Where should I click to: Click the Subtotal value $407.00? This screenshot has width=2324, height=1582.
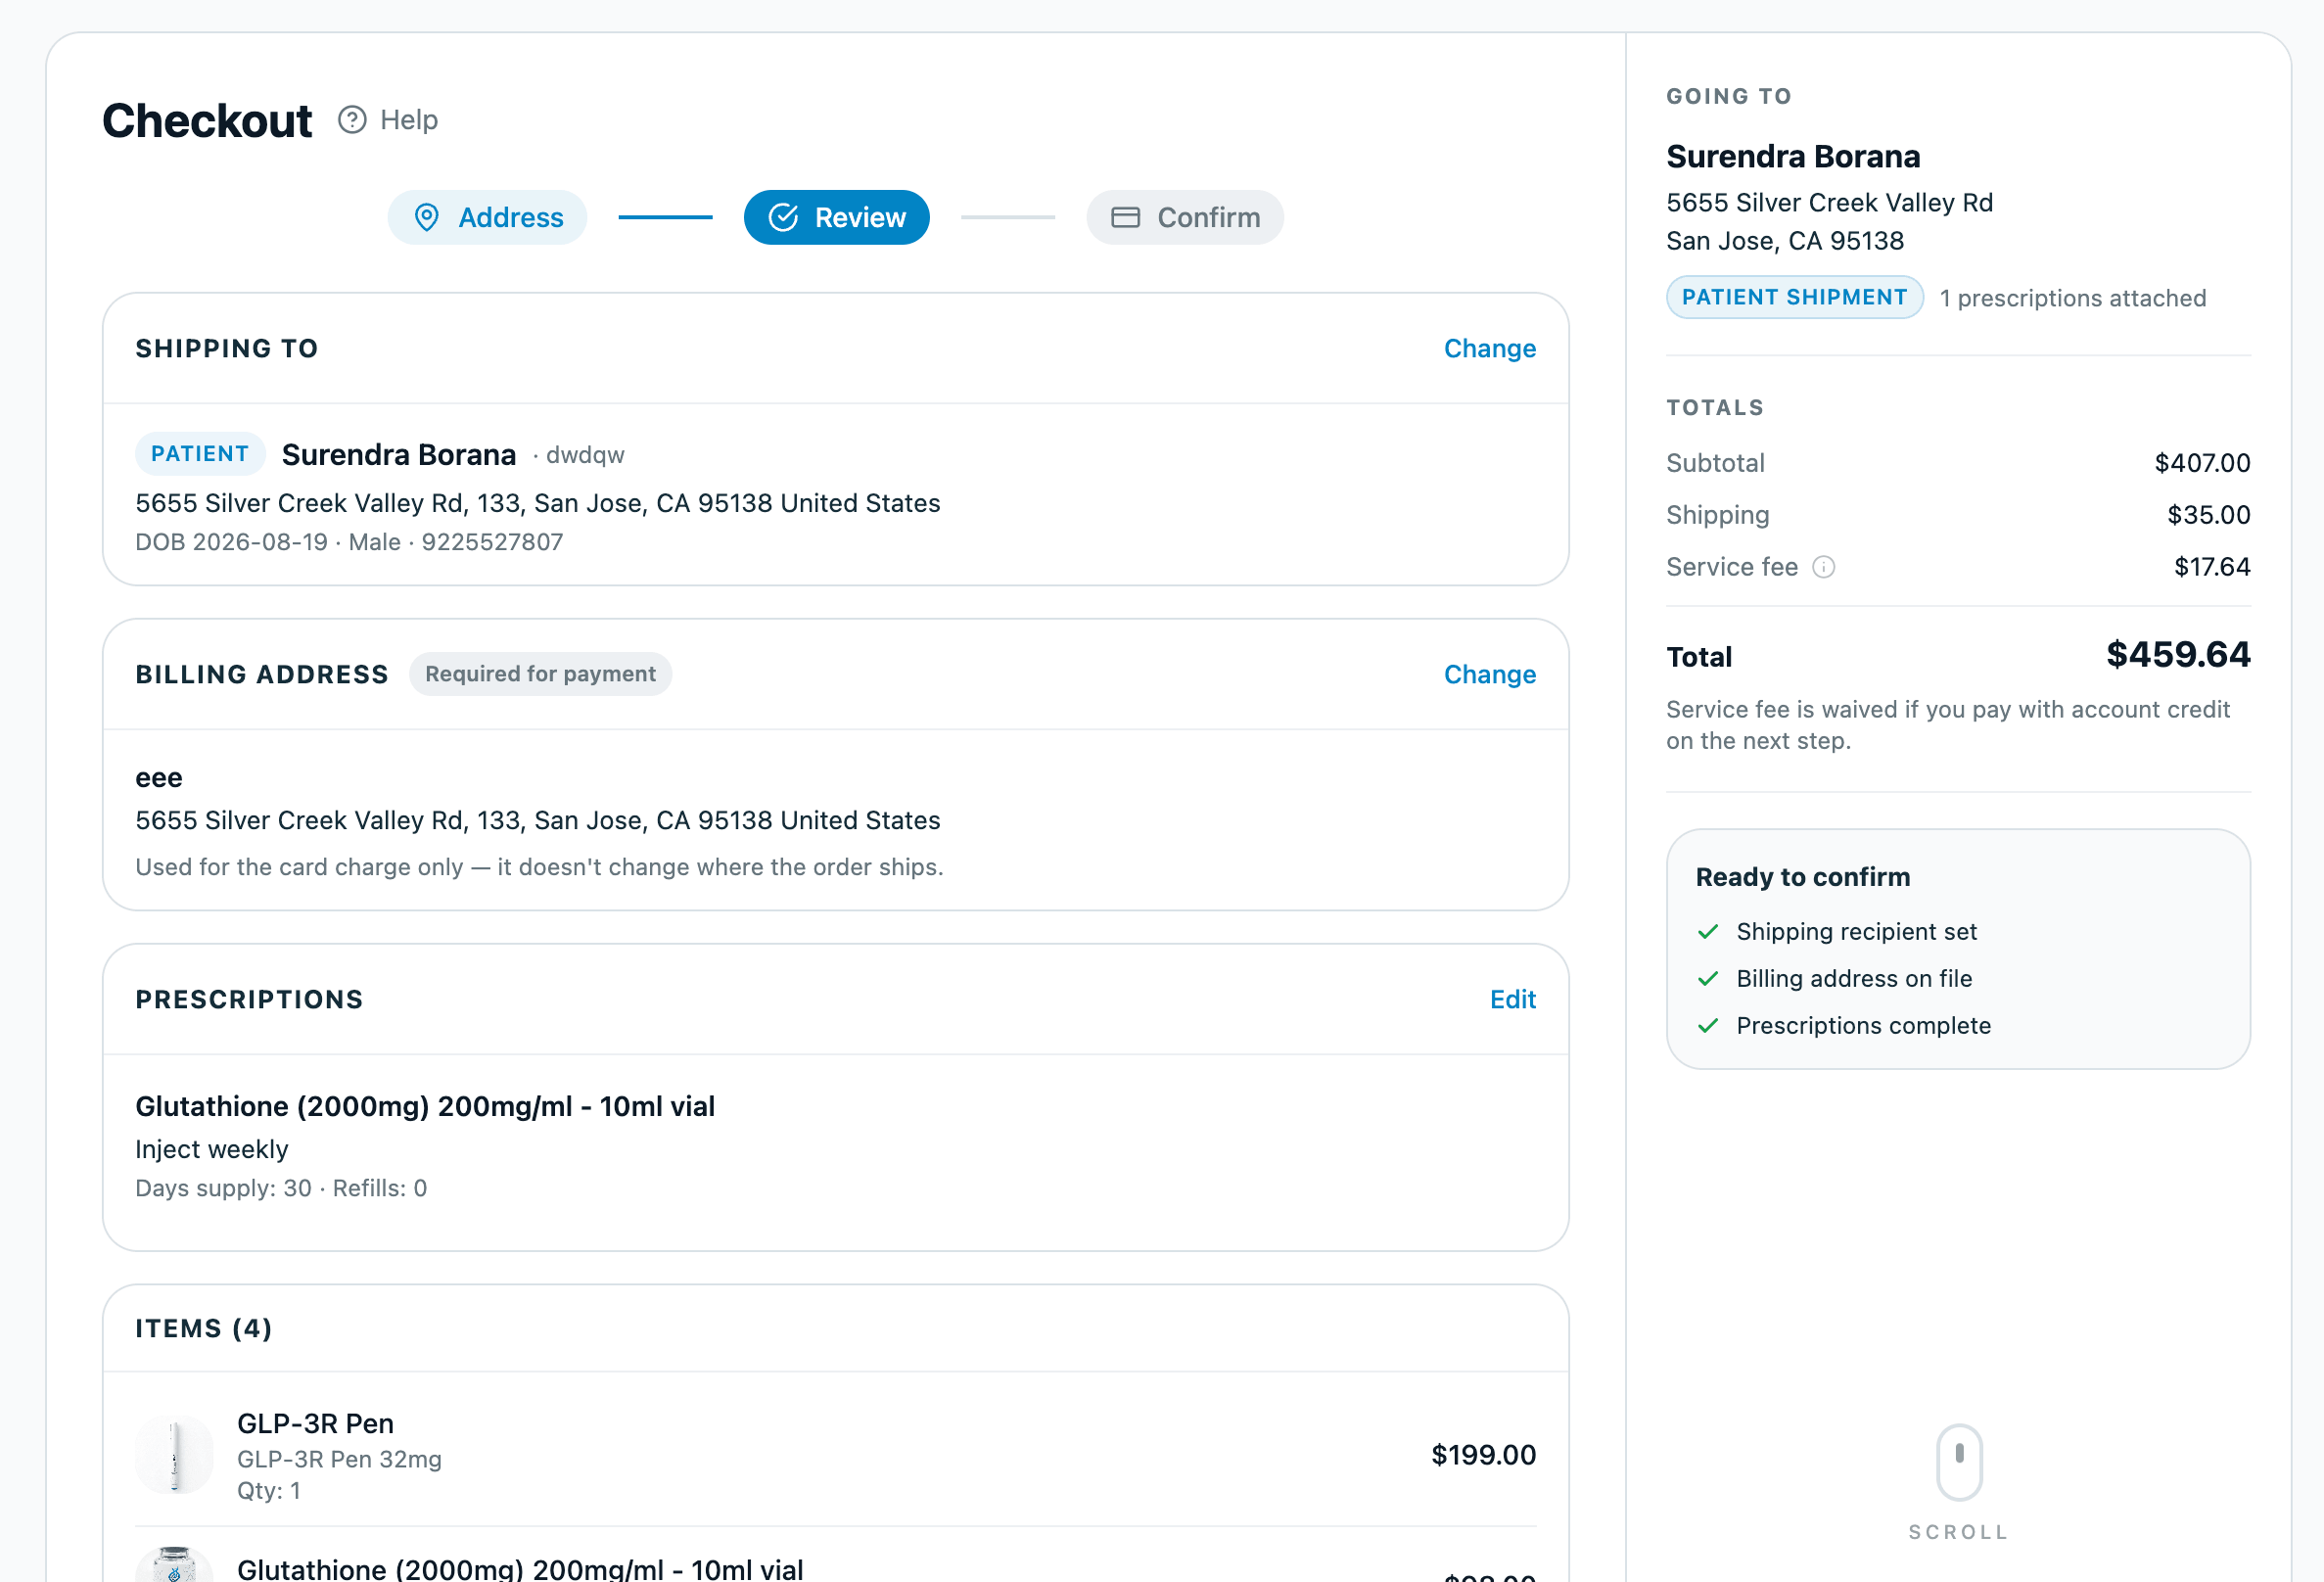tap(2202, 463)
